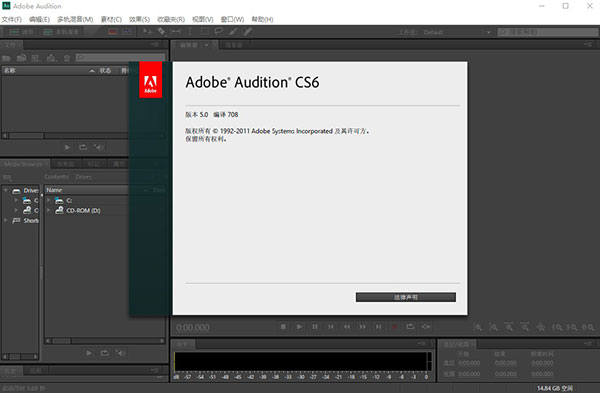This screenshot has width=600, height=393.
Task: Toggle Skip Selection in transport bar
Action: tap(426, 327)
